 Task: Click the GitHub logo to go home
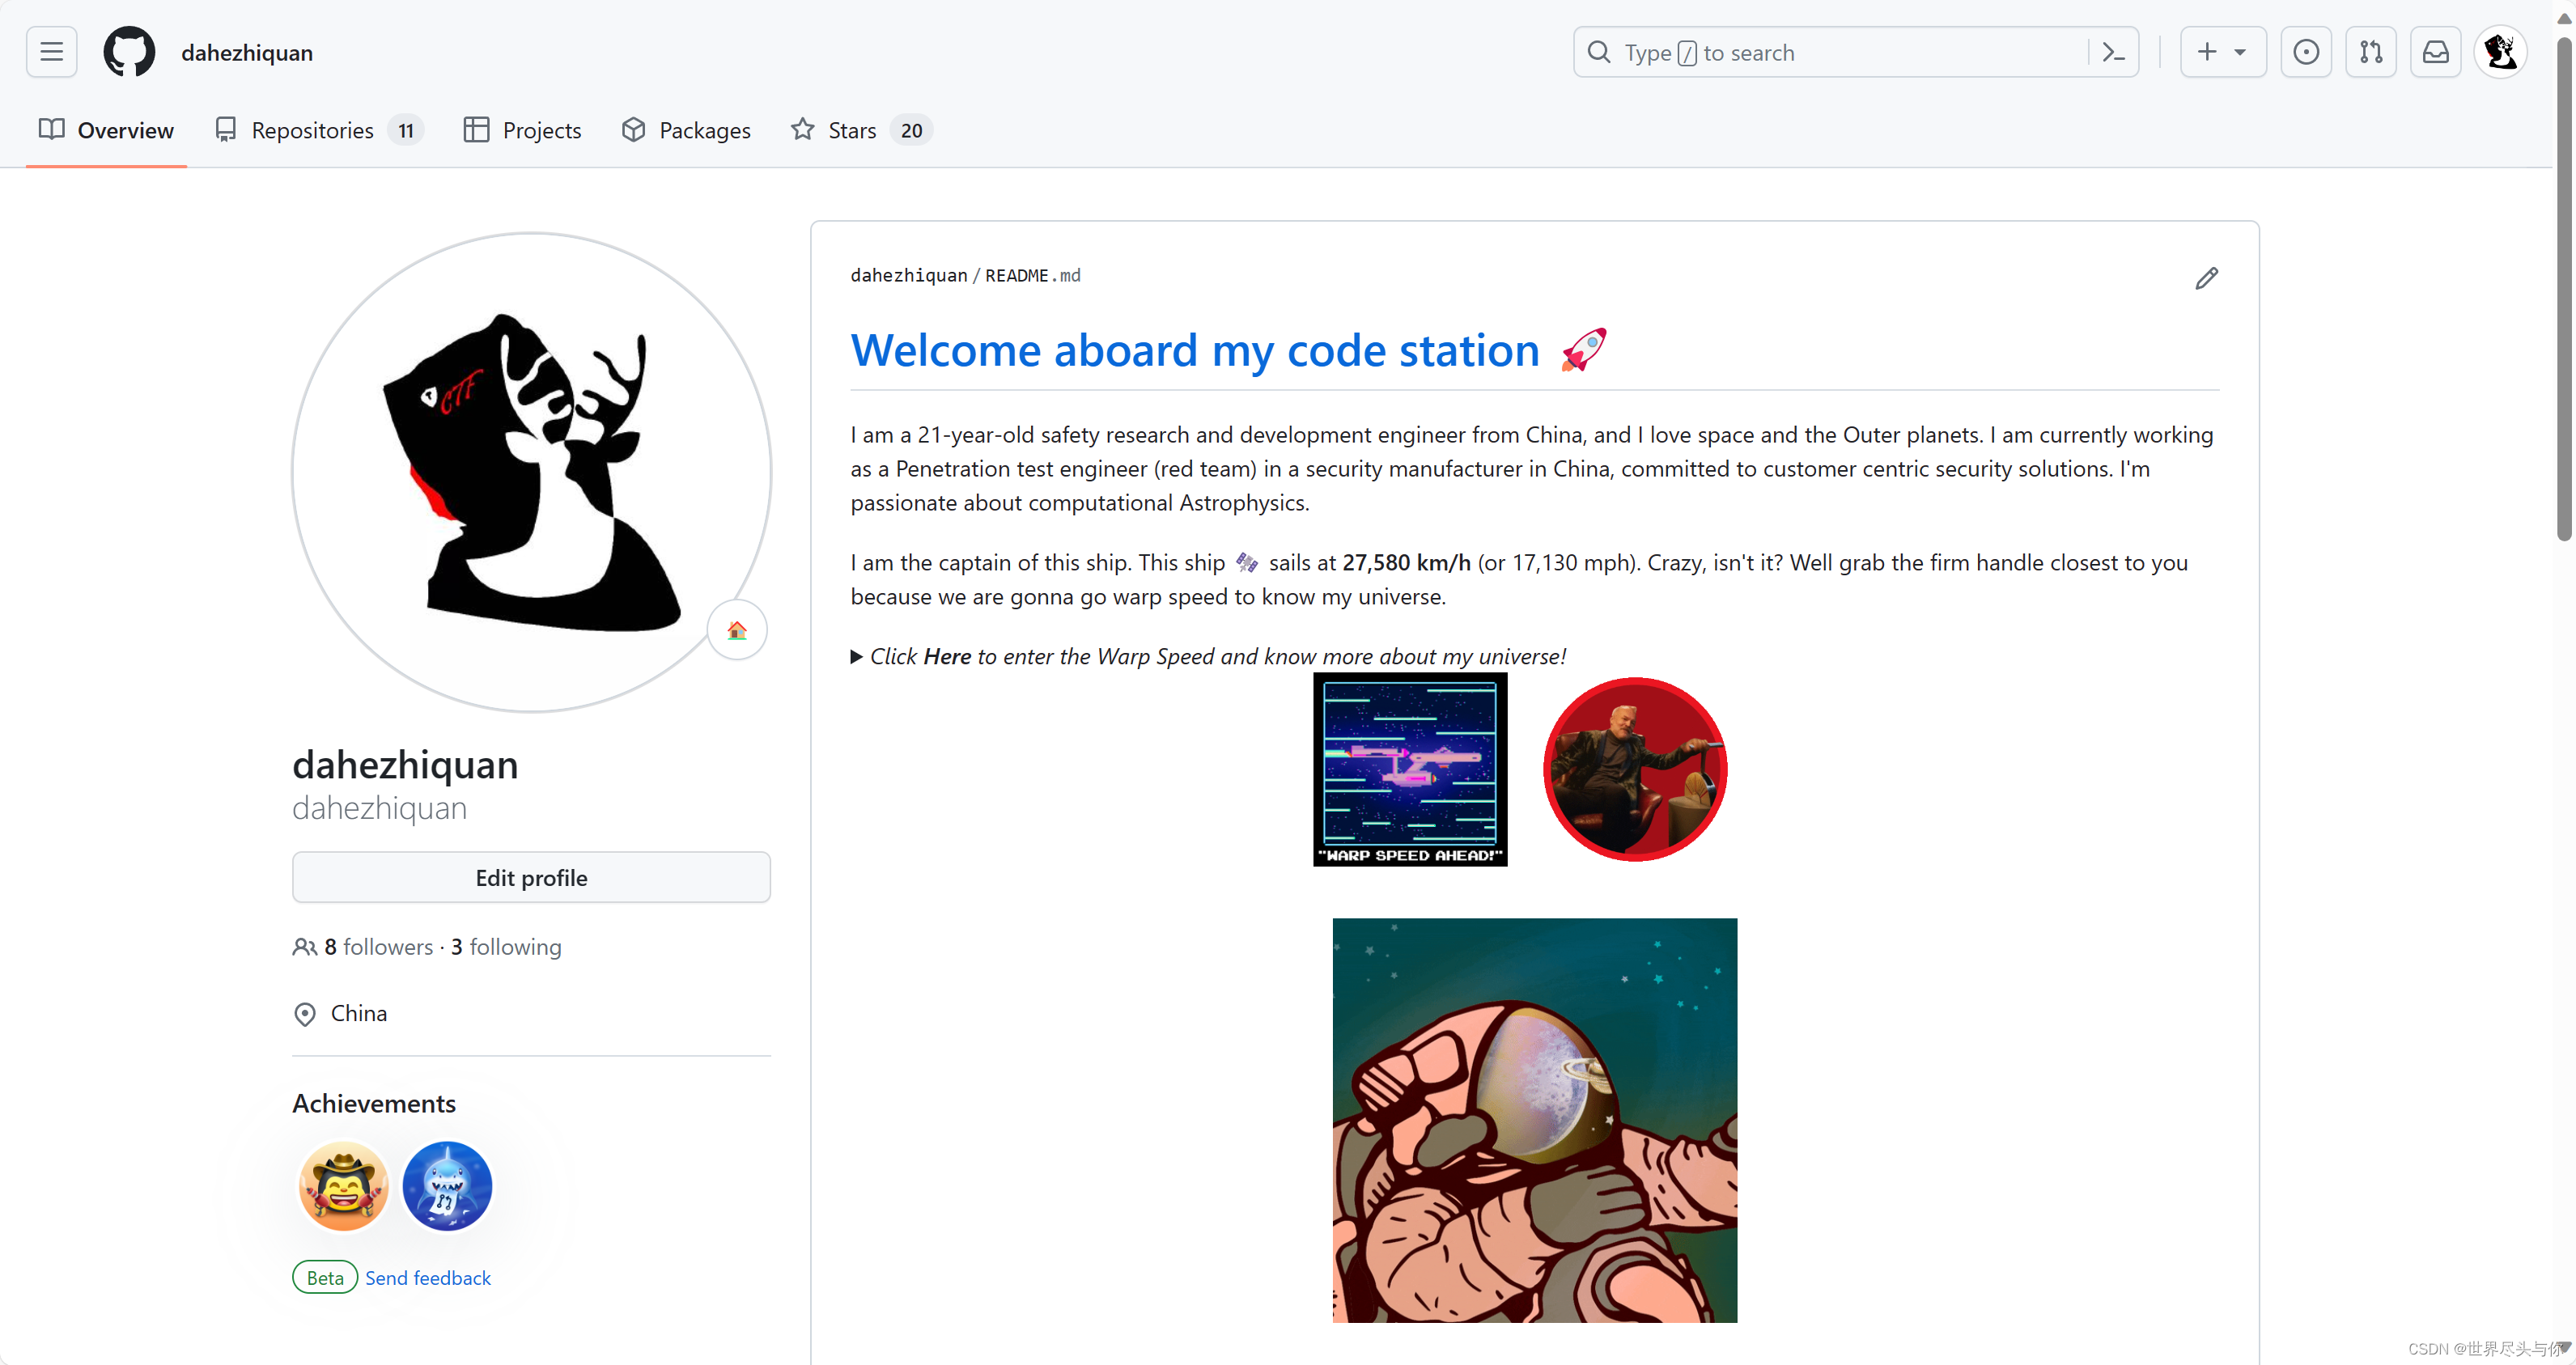(x=128, y=51)
